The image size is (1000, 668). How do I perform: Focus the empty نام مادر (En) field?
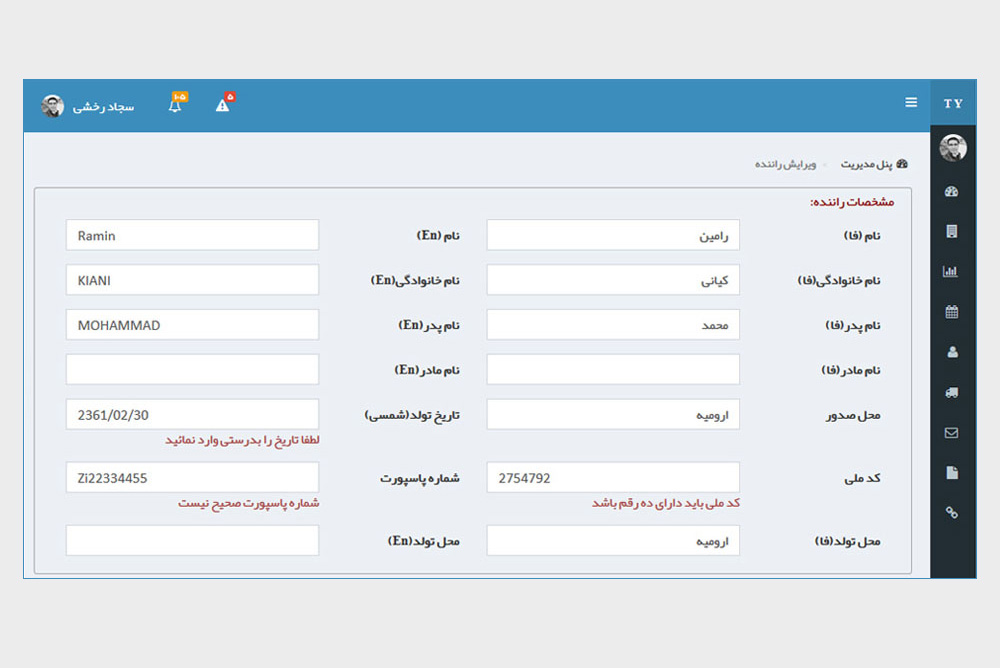click(x=192, y=369)
